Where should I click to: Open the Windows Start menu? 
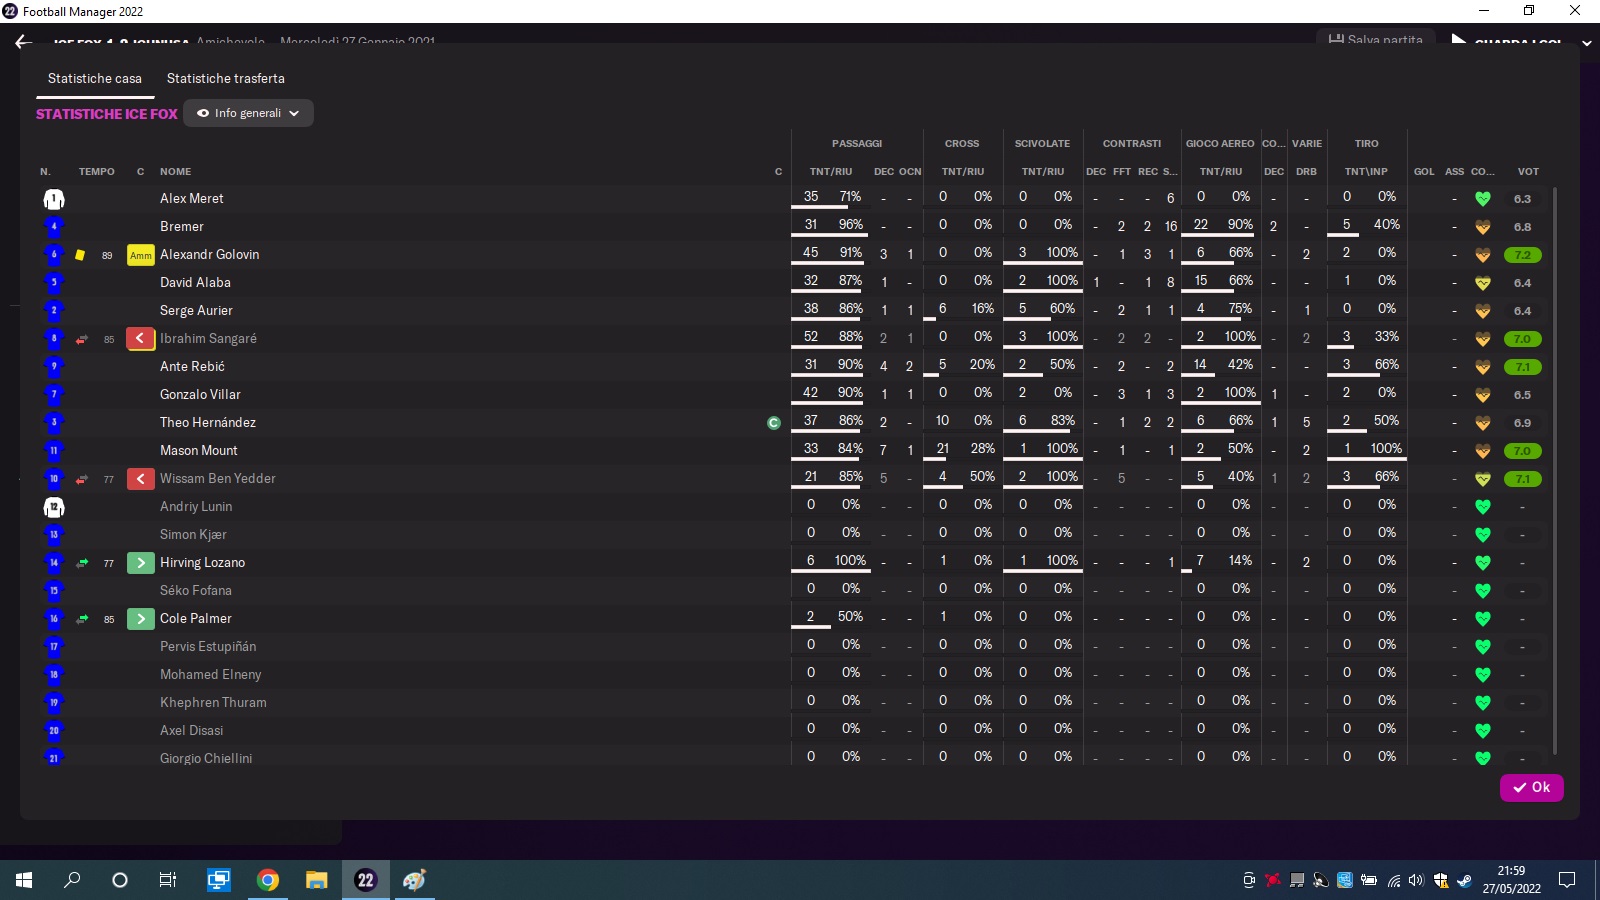pyautogui.click(x=24, y=880)
